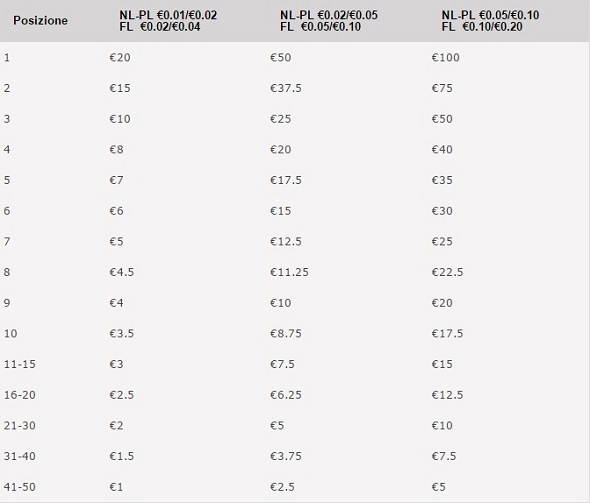This screenshot has height=503, width=590.
Task: Select the NL-PL €0.02/€0.05 column header
Action: pos(329,21)
